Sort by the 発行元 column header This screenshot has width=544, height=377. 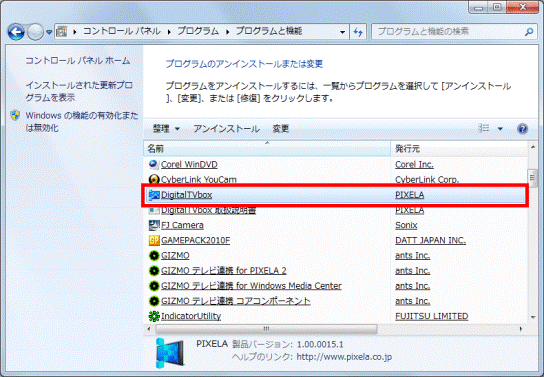tap(459, 149)
